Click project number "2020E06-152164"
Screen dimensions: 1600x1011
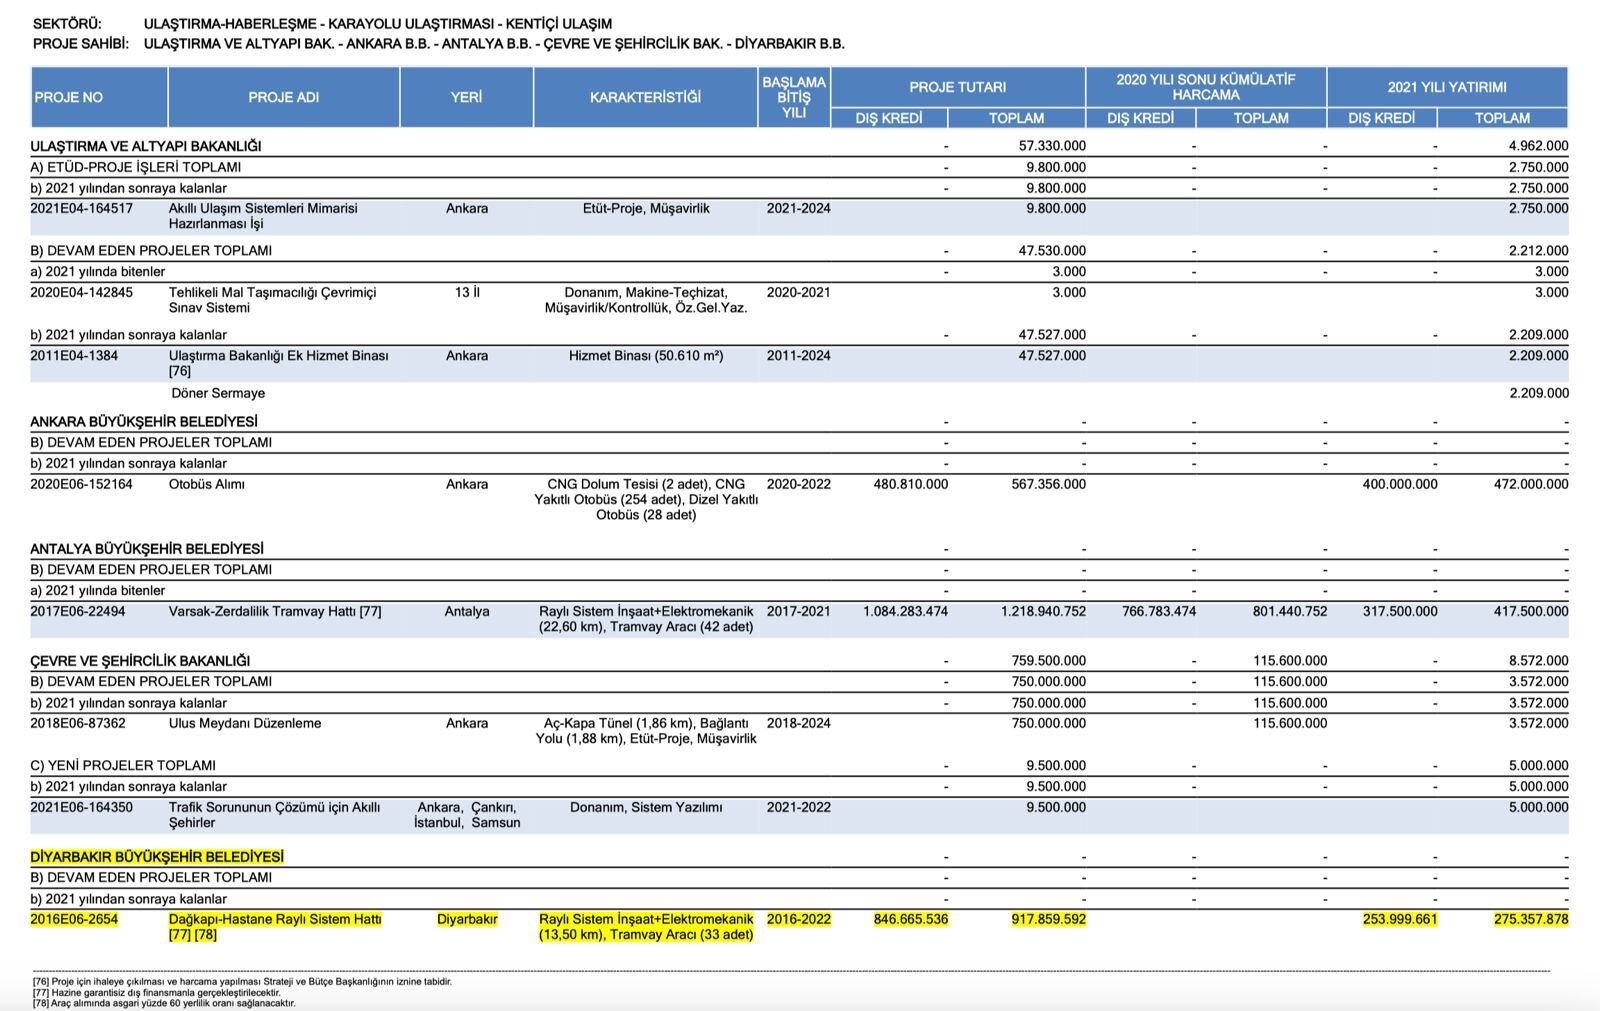pyautogui.click(x=81, y=485)
